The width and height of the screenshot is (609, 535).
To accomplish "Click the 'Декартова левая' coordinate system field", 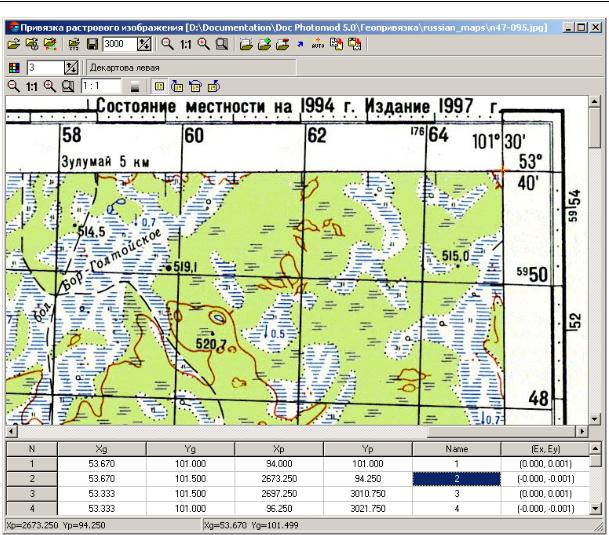I will coord(191,68).
